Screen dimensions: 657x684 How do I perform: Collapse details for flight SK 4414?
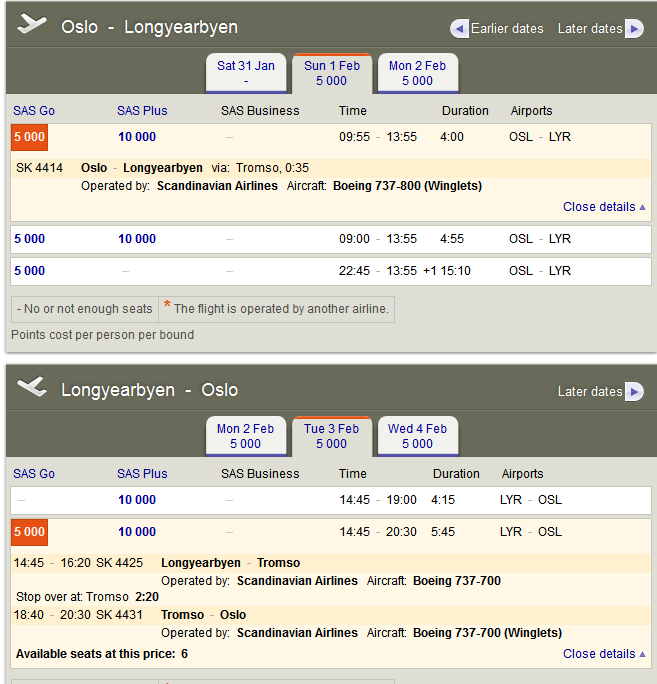click(x=604, y=207)
